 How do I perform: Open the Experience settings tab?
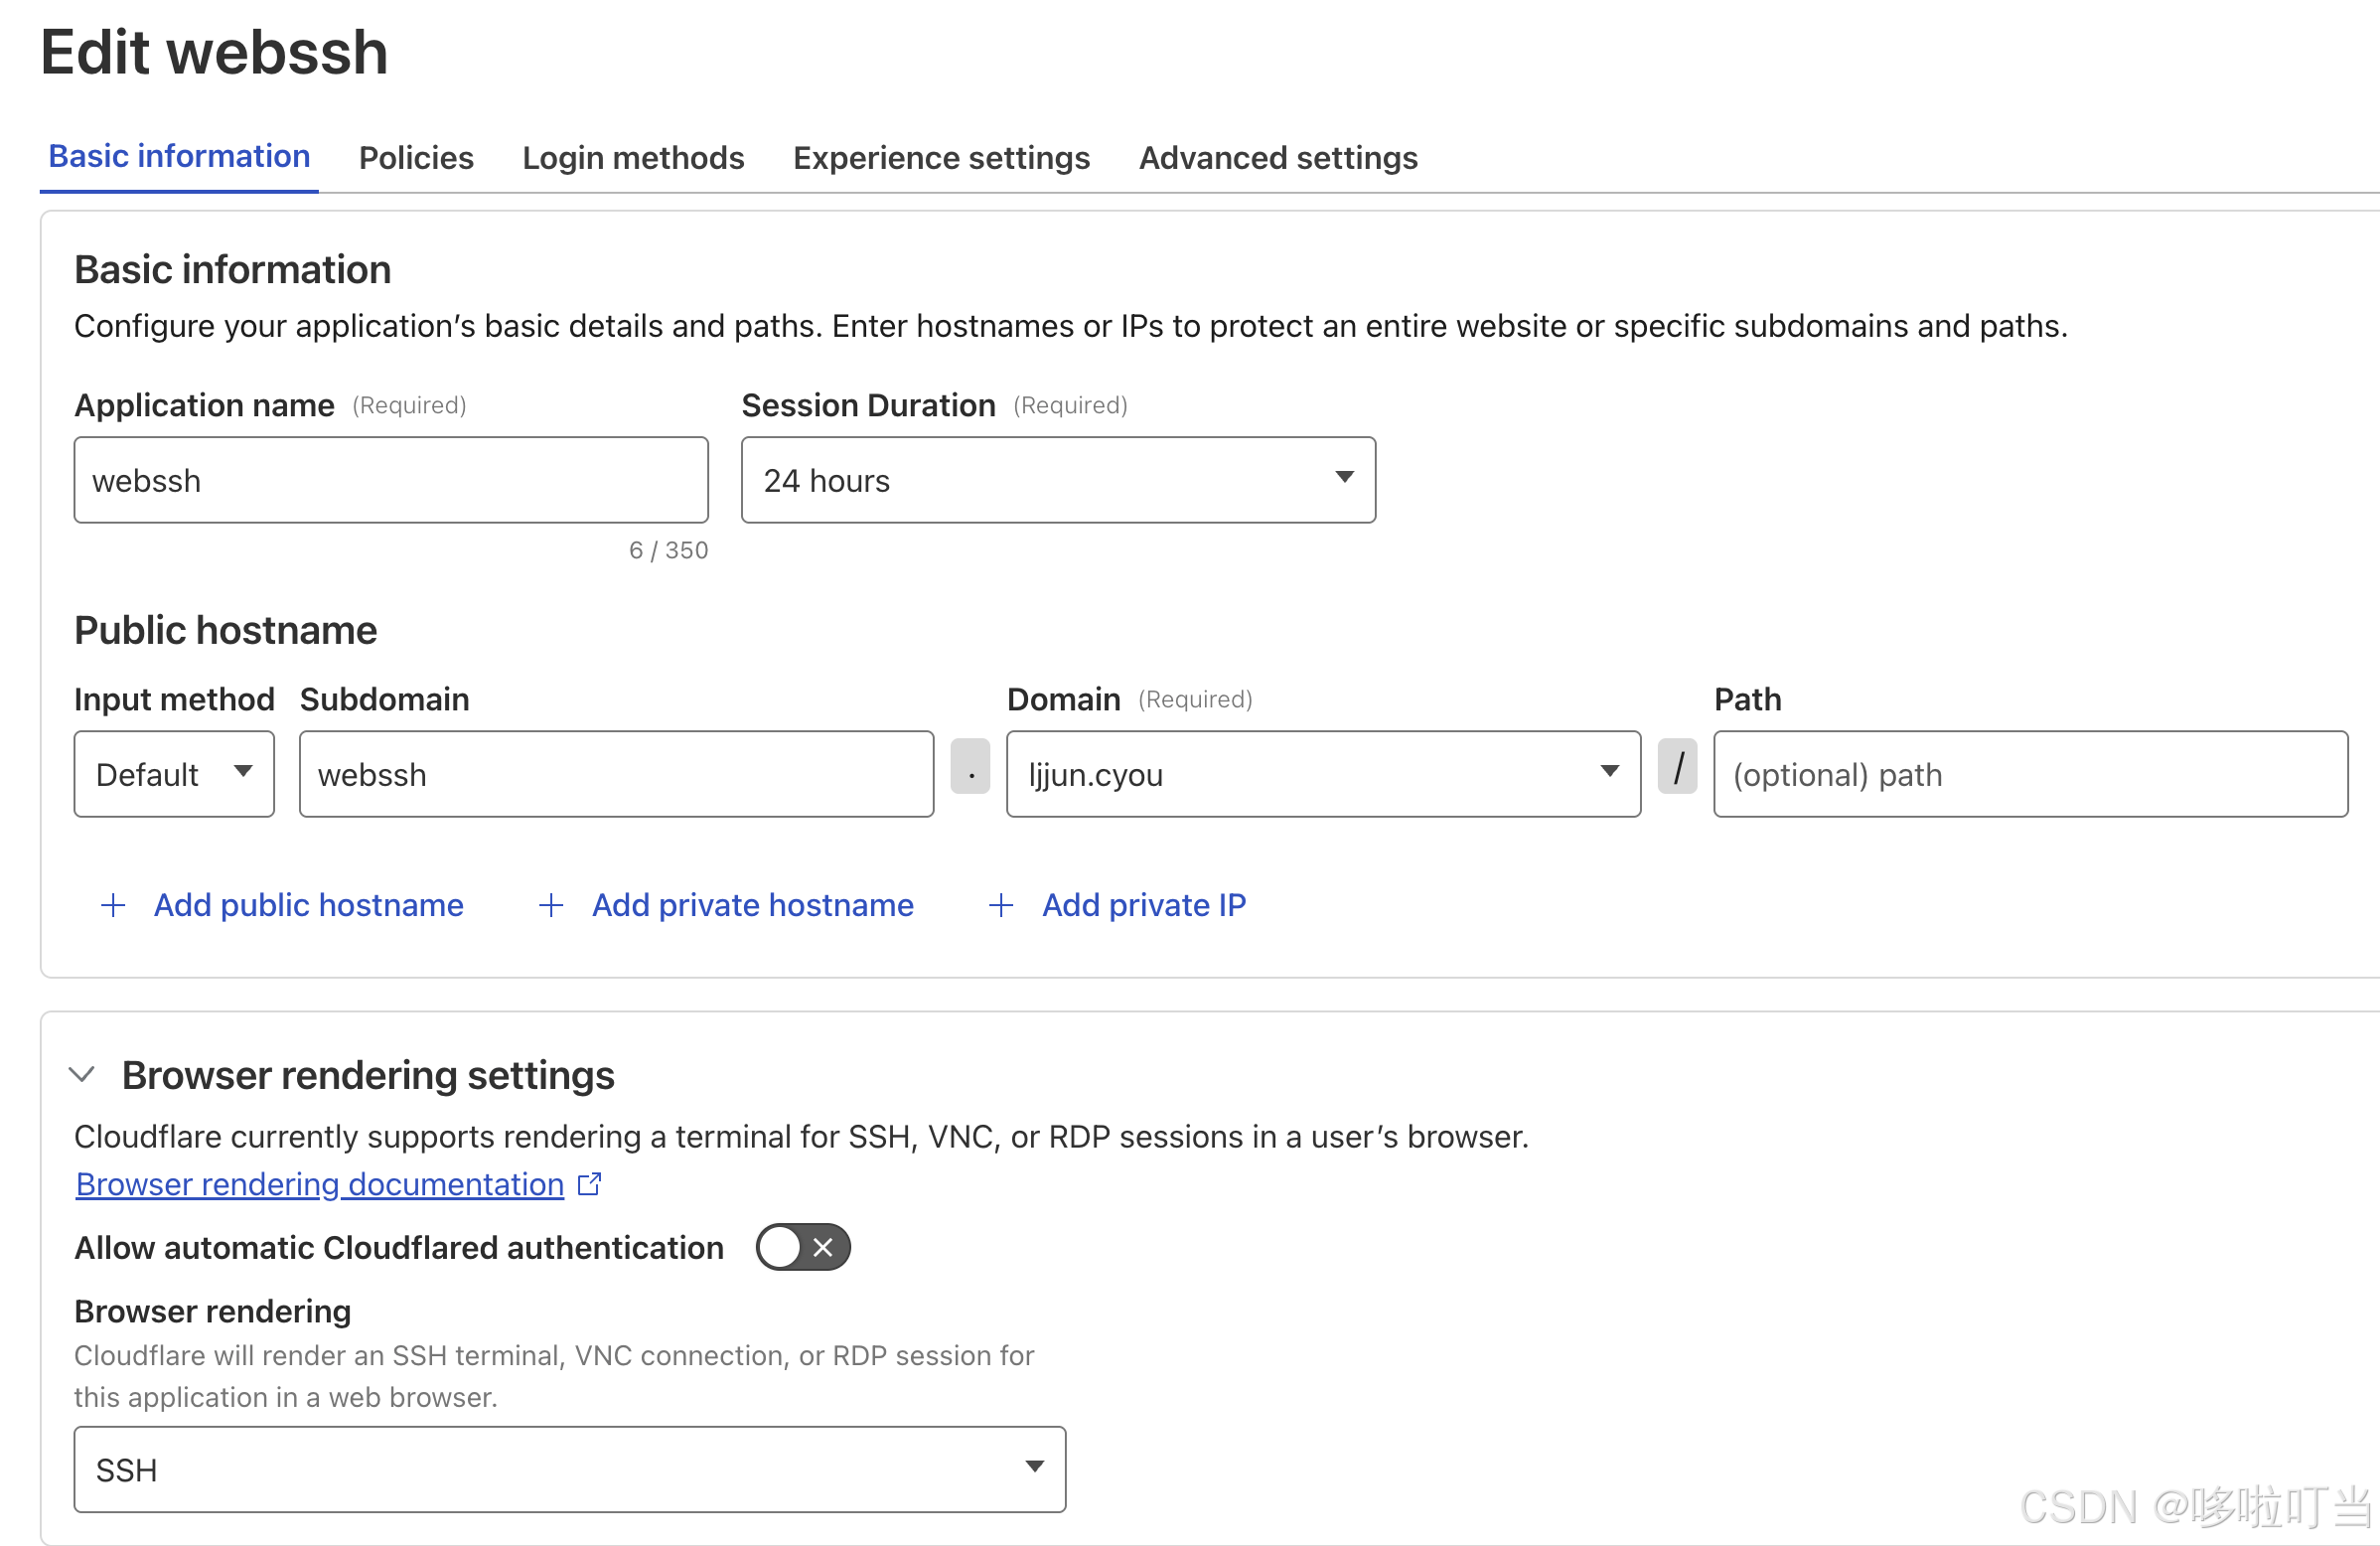pyautogui.click(x=940, y=157)
